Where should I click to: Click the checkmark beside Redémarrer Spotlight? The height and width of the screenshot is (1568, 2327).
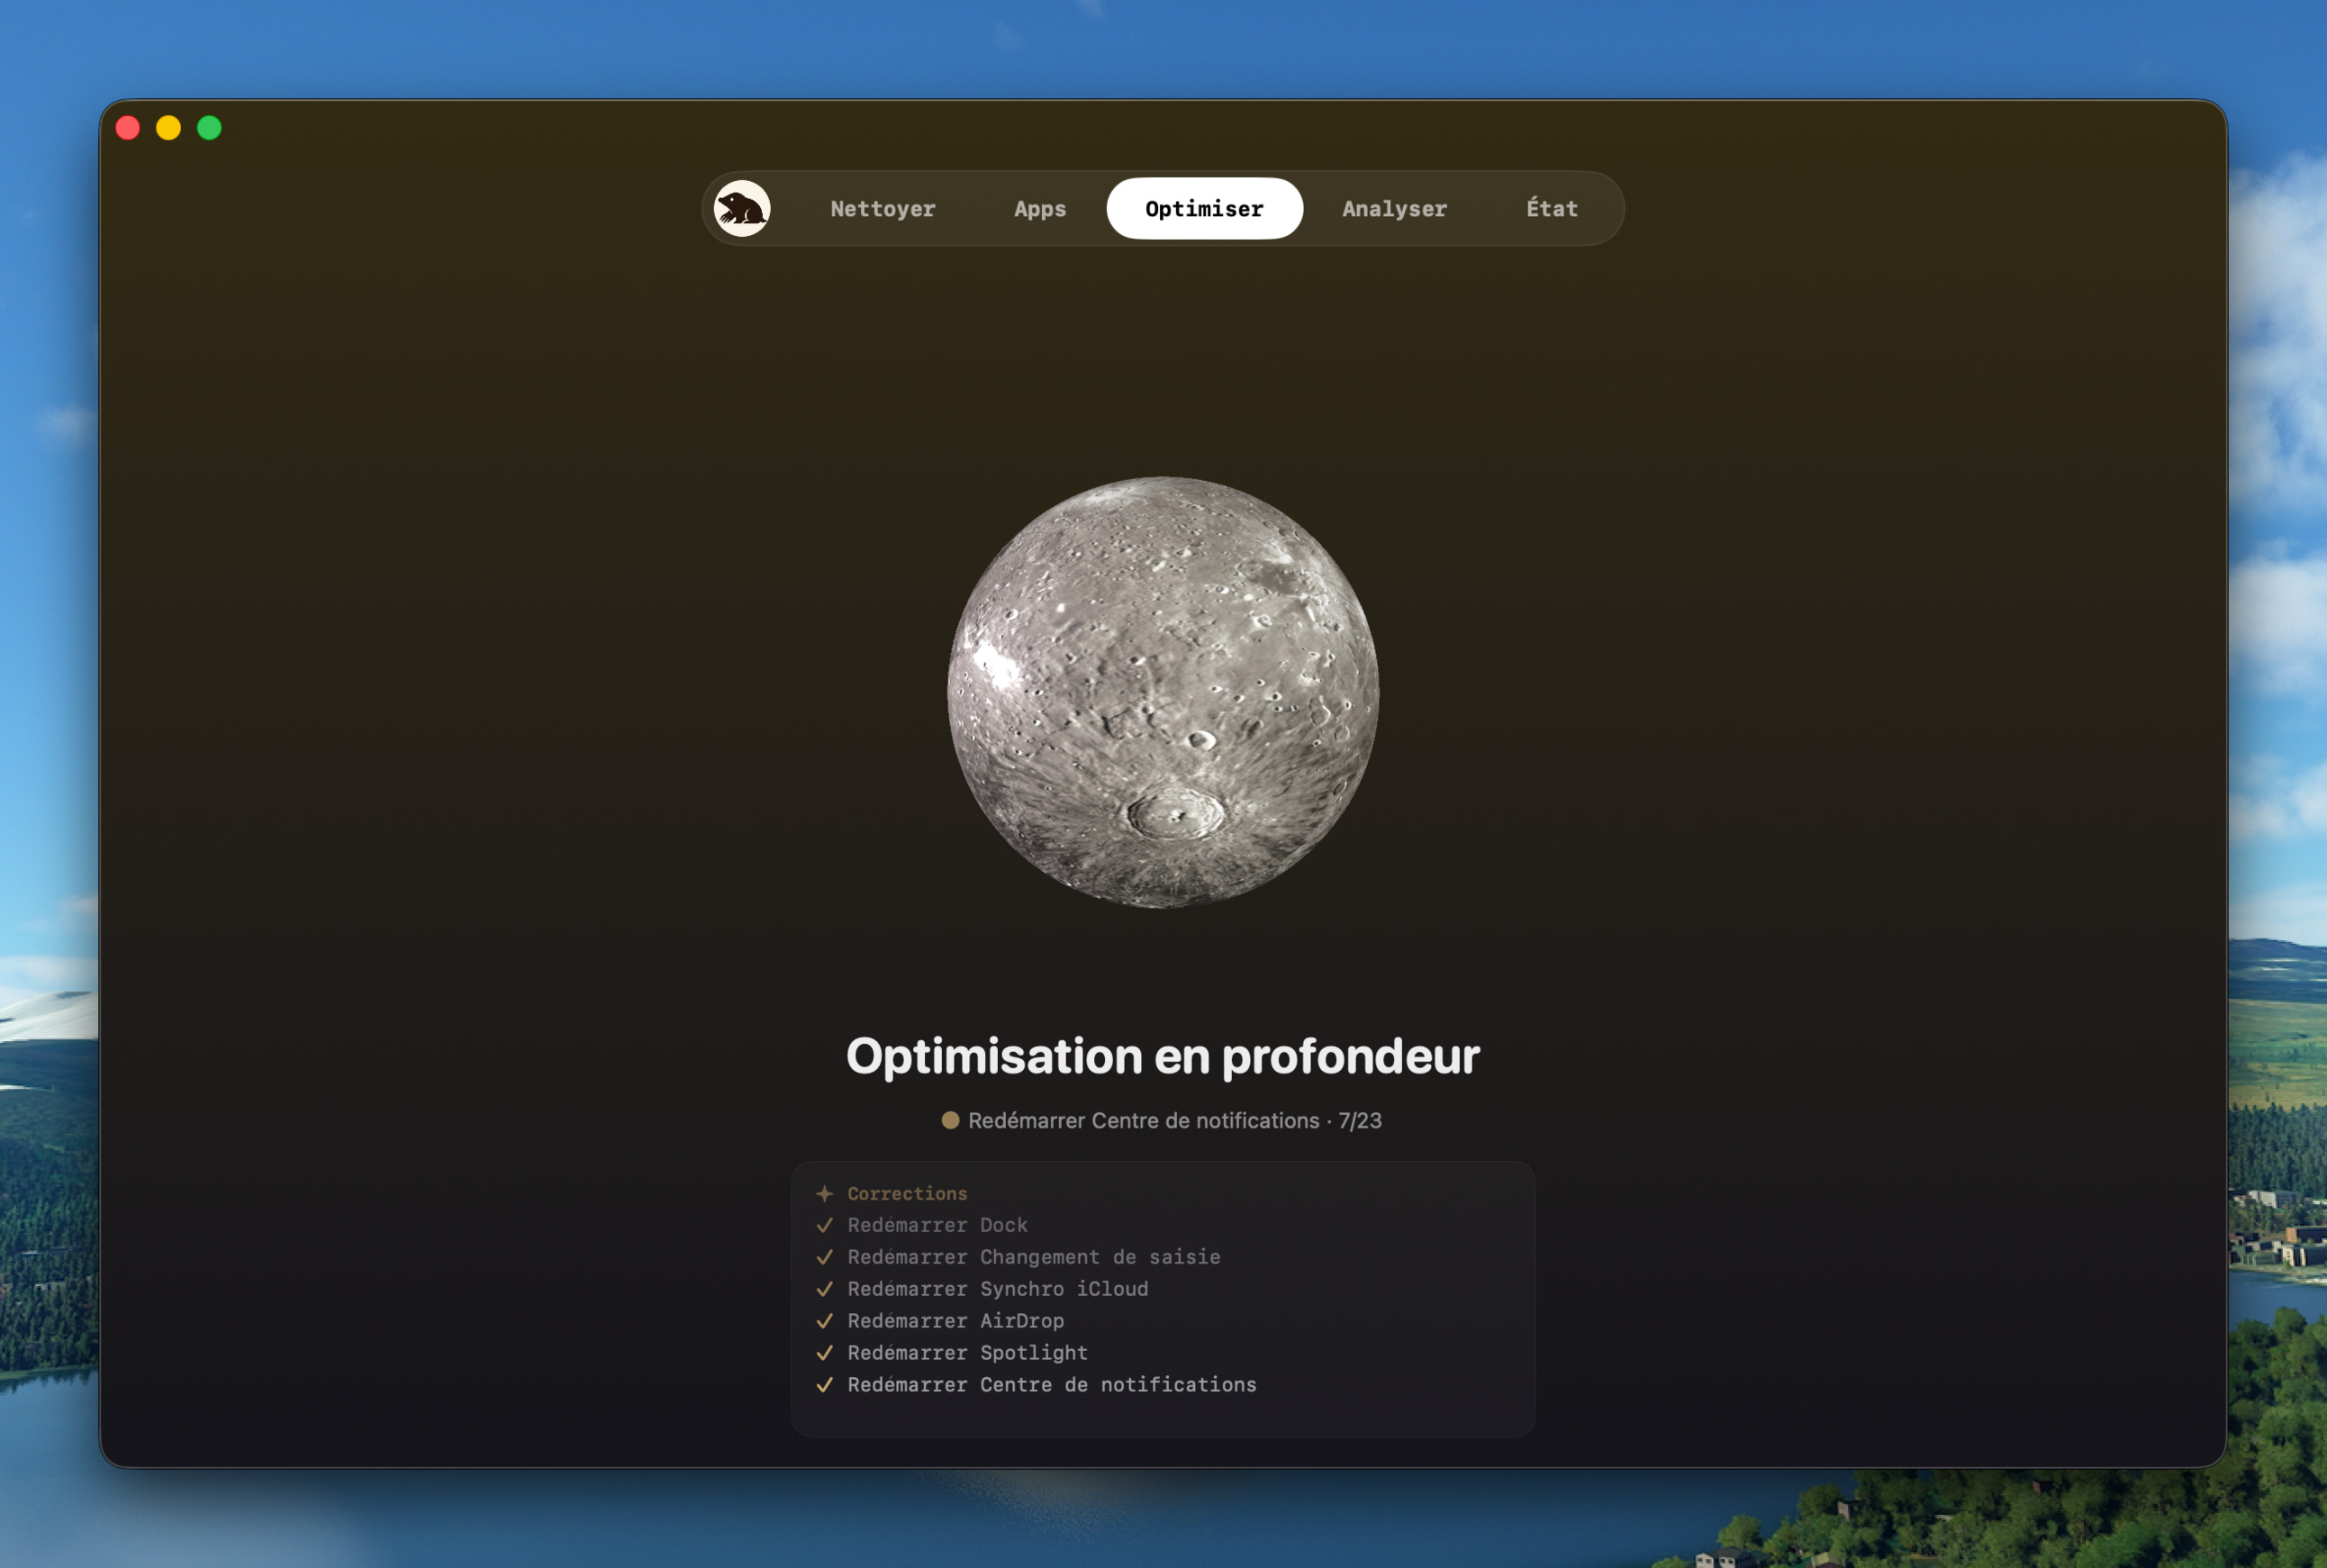click(824, 1353)
